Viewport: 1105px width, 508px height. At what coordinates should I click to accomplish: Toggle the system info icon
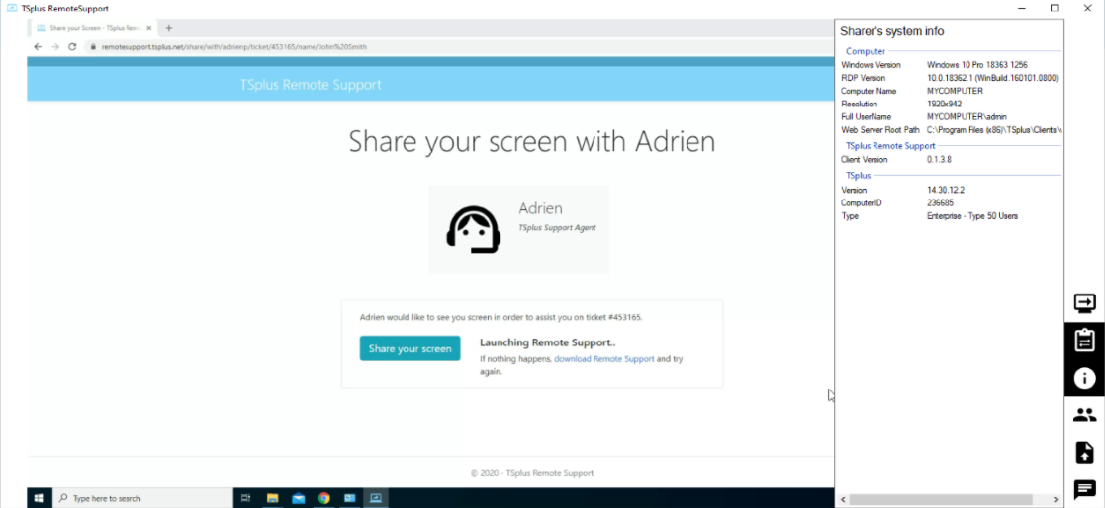1084,378
